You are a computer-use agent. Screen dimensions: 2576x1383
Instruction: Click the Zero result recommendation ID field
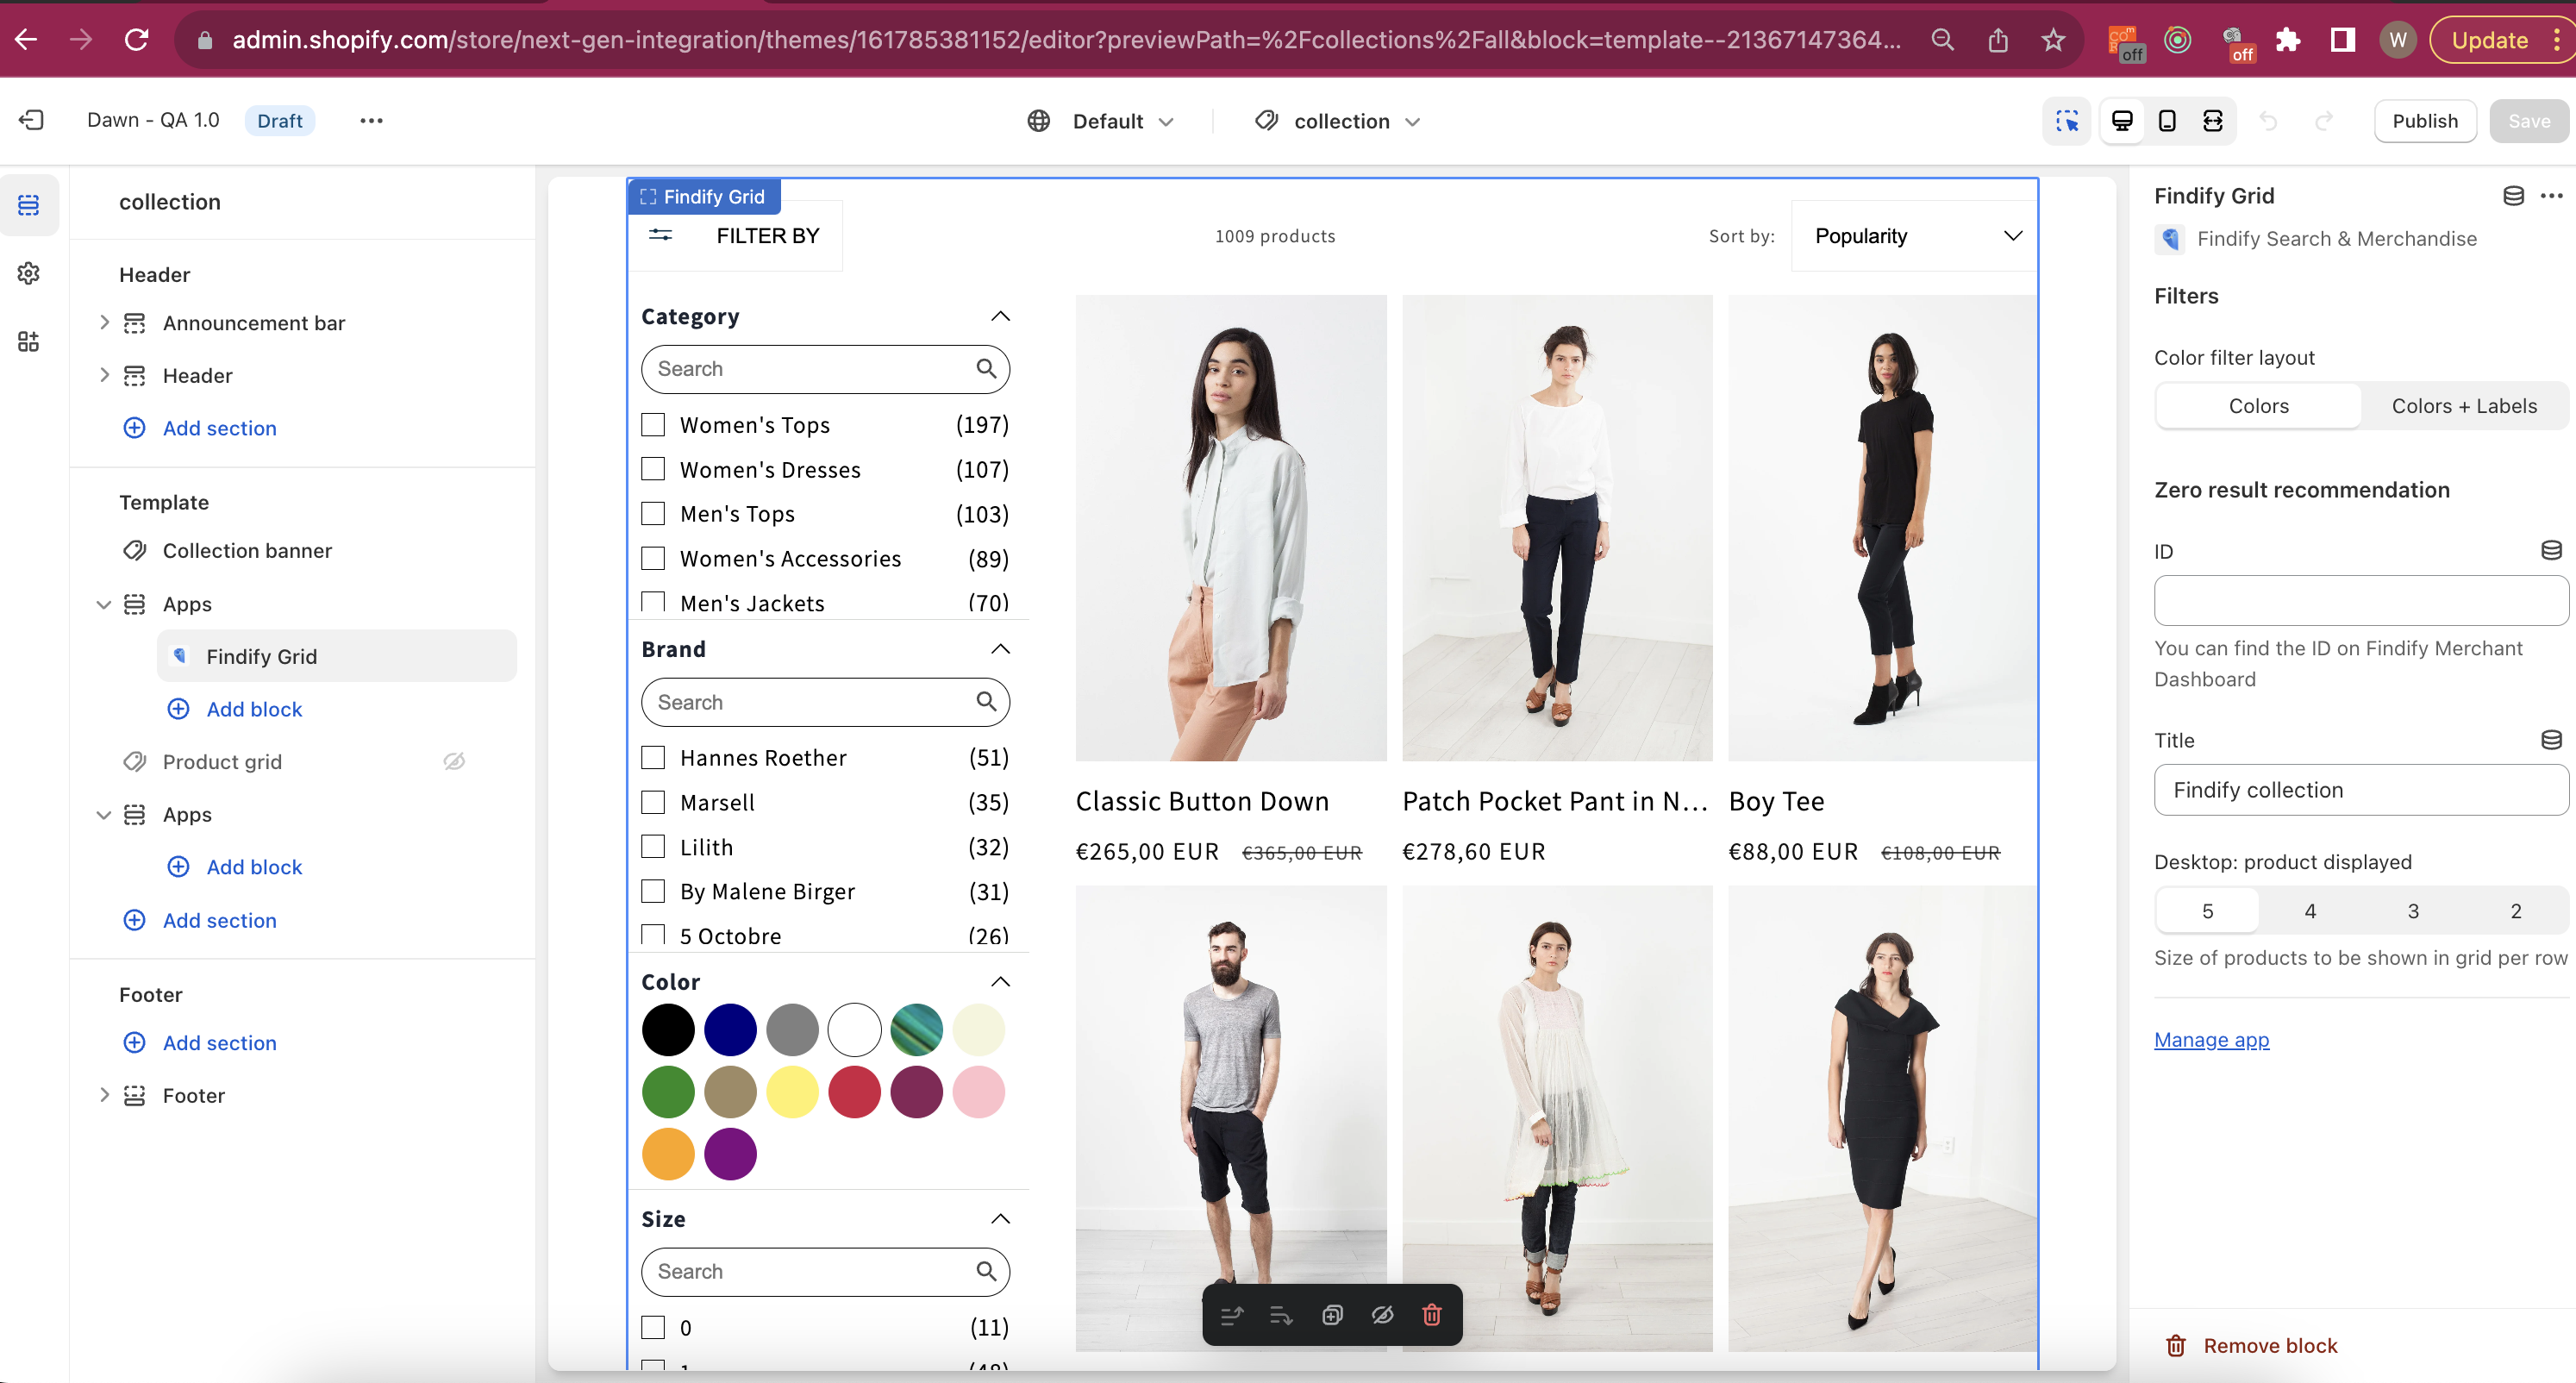tap(2360, 600)
